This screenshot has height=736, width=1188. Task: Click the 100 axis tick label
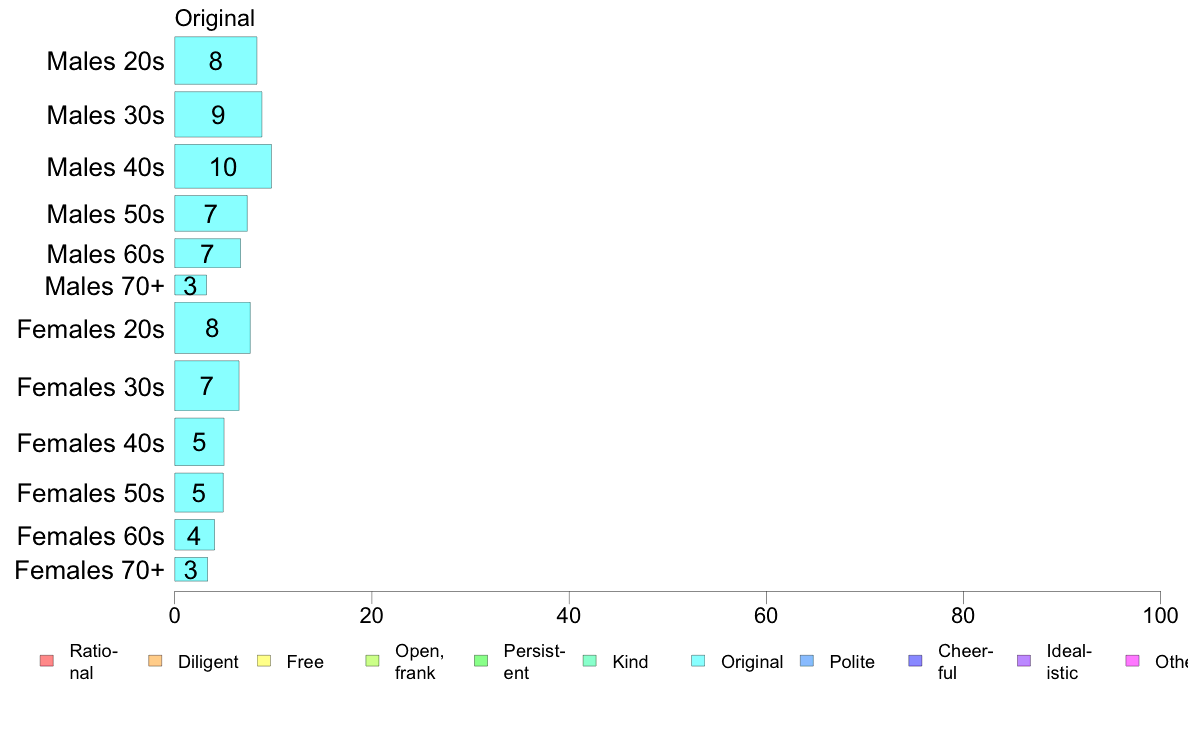[x=1160, y=616]
